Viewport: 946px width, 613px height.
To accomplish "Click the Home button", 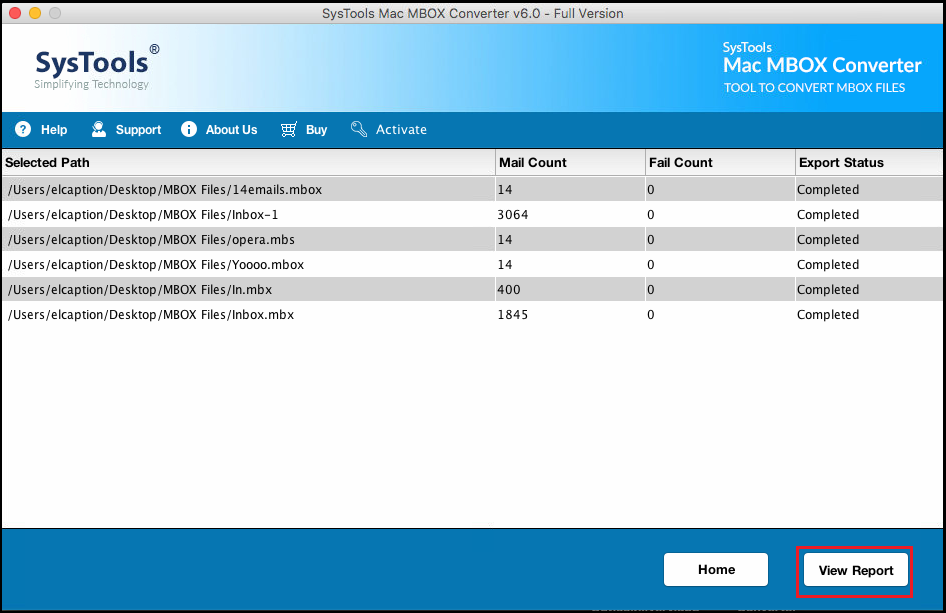I will 716,570.
